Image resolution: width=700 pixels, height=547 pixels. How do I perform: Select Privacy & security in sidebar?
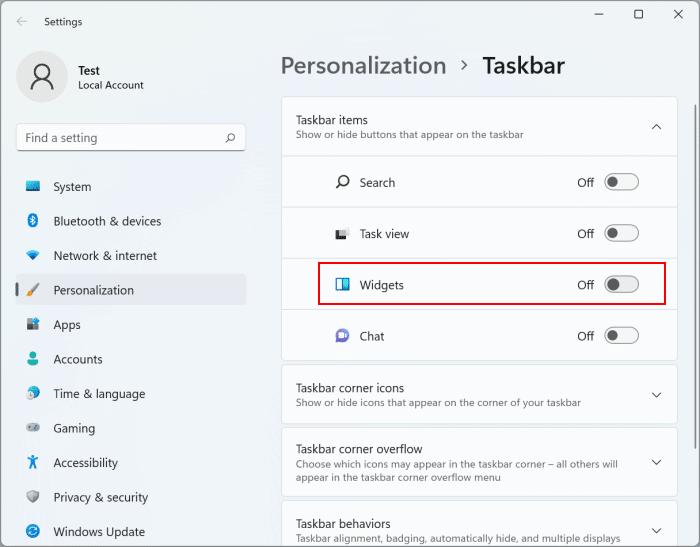[x=100, y=497]
